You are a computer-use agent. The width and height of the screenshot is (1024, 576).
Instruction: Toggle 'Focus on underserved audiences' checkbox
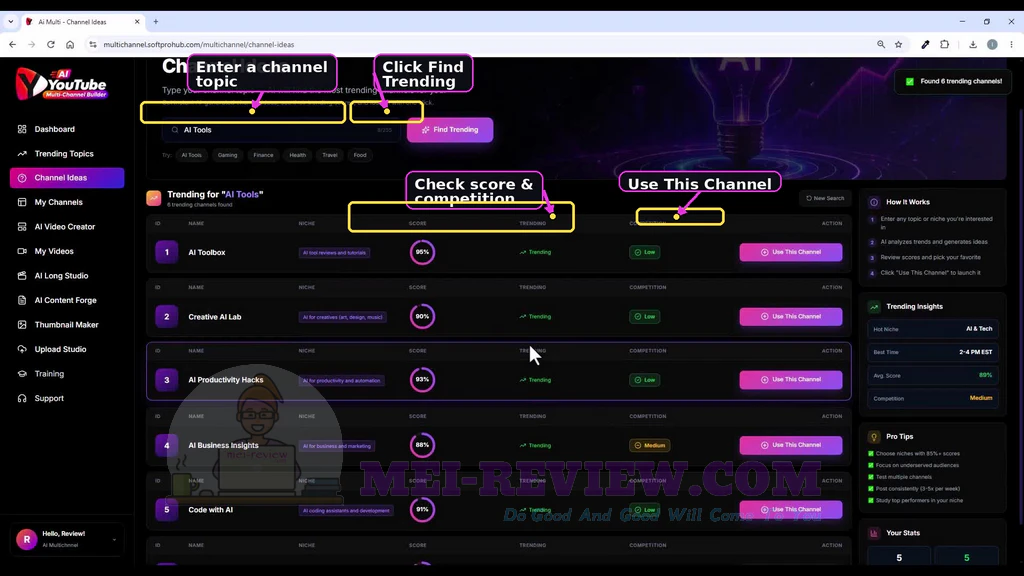click(x=871, y=466)
